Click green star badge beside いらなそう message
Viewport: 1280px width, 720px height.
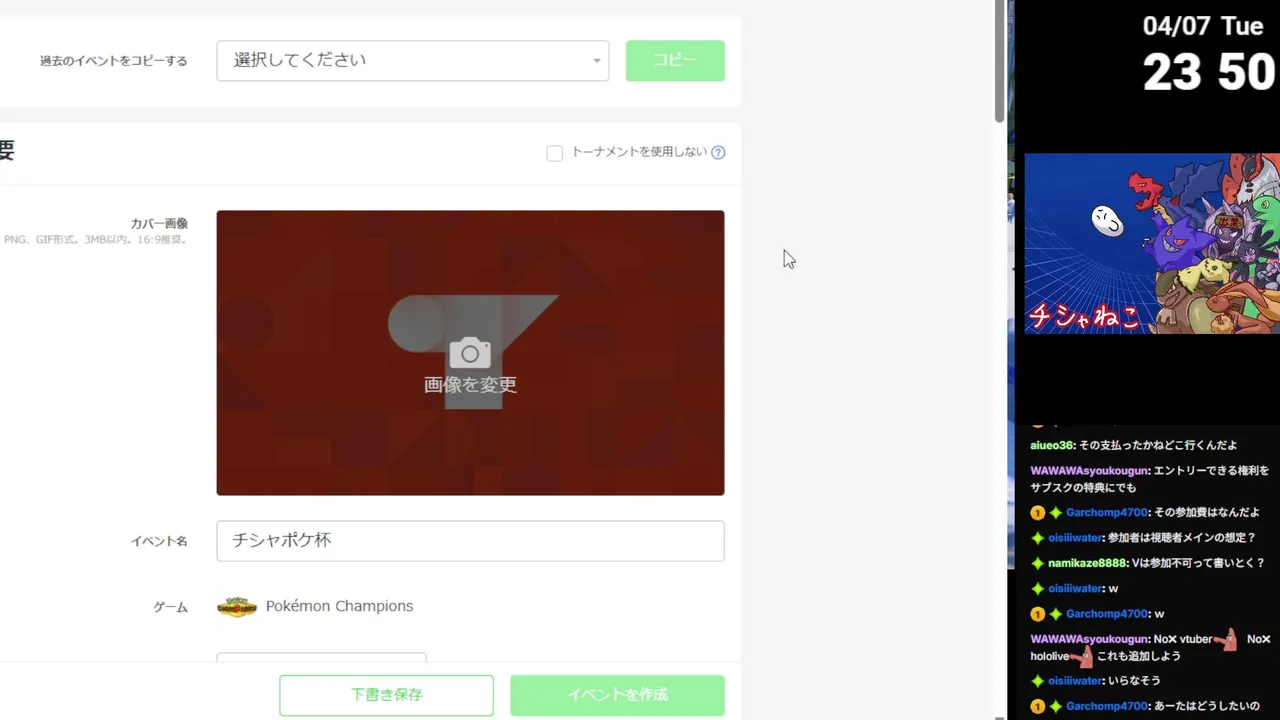coord(1037,681)
